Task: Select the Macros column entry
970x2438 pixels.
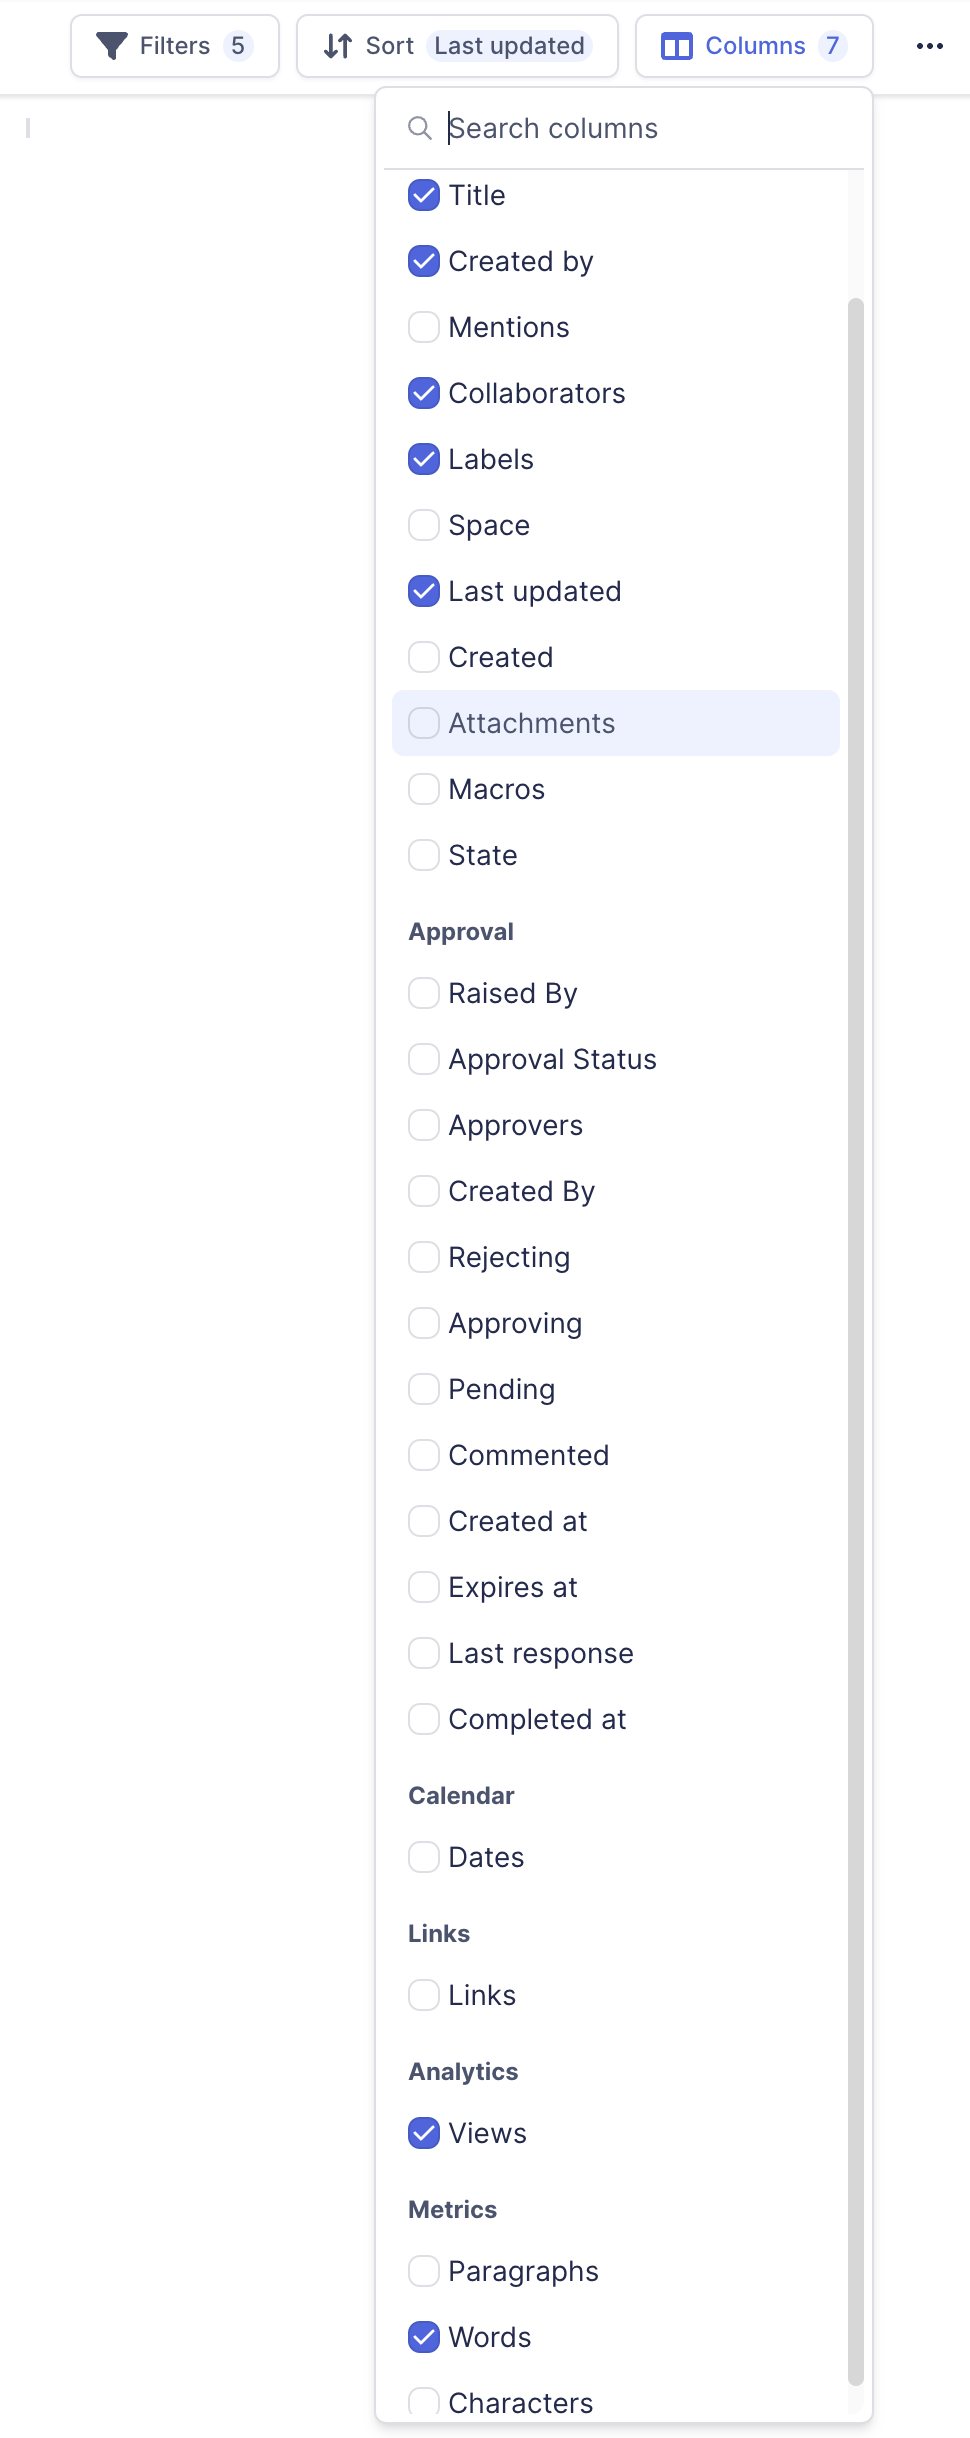Action: [496, 789]
